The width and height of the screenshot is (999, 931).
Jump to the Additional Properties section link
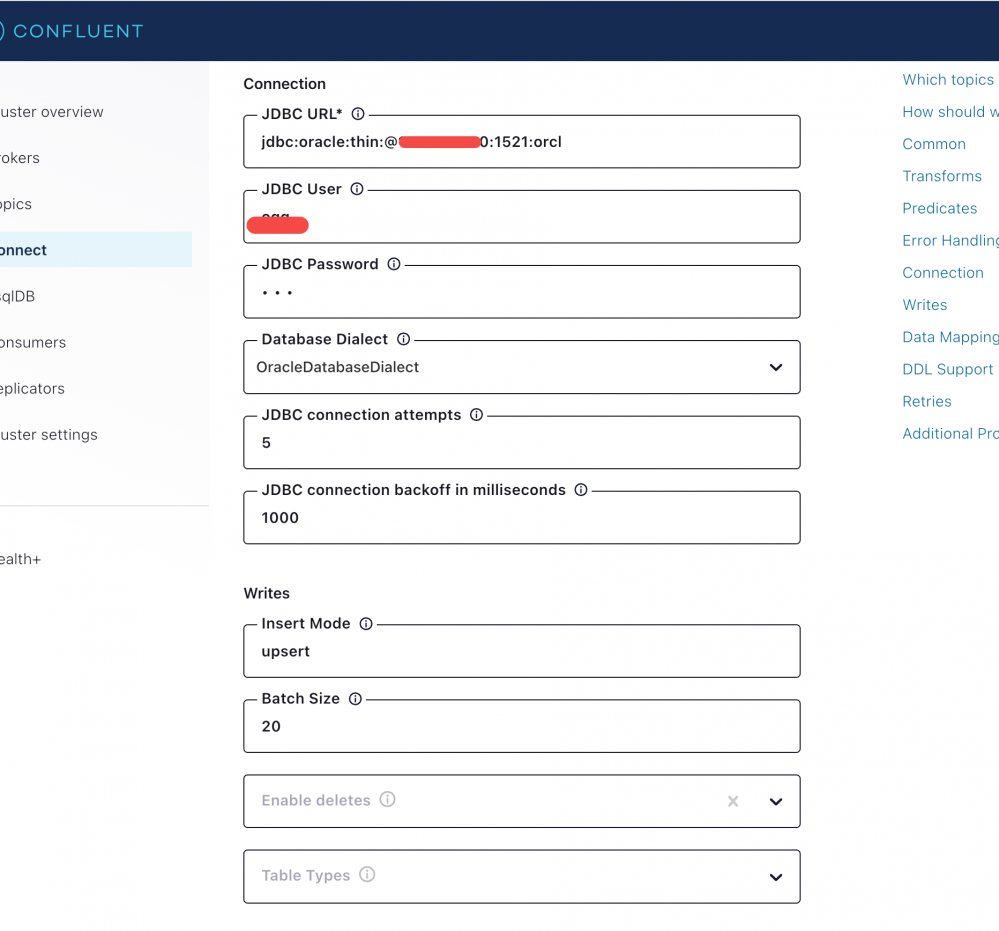(x=950, y=433)
